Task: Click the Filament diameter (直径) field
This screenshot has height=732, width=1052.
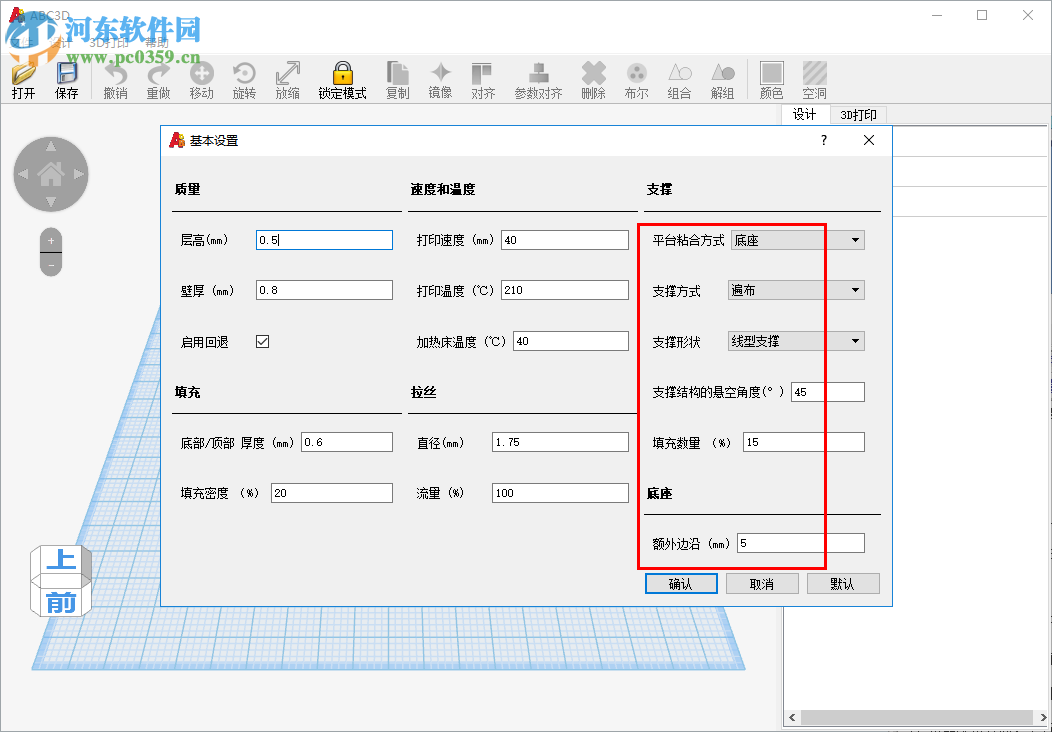Action: 560,442
